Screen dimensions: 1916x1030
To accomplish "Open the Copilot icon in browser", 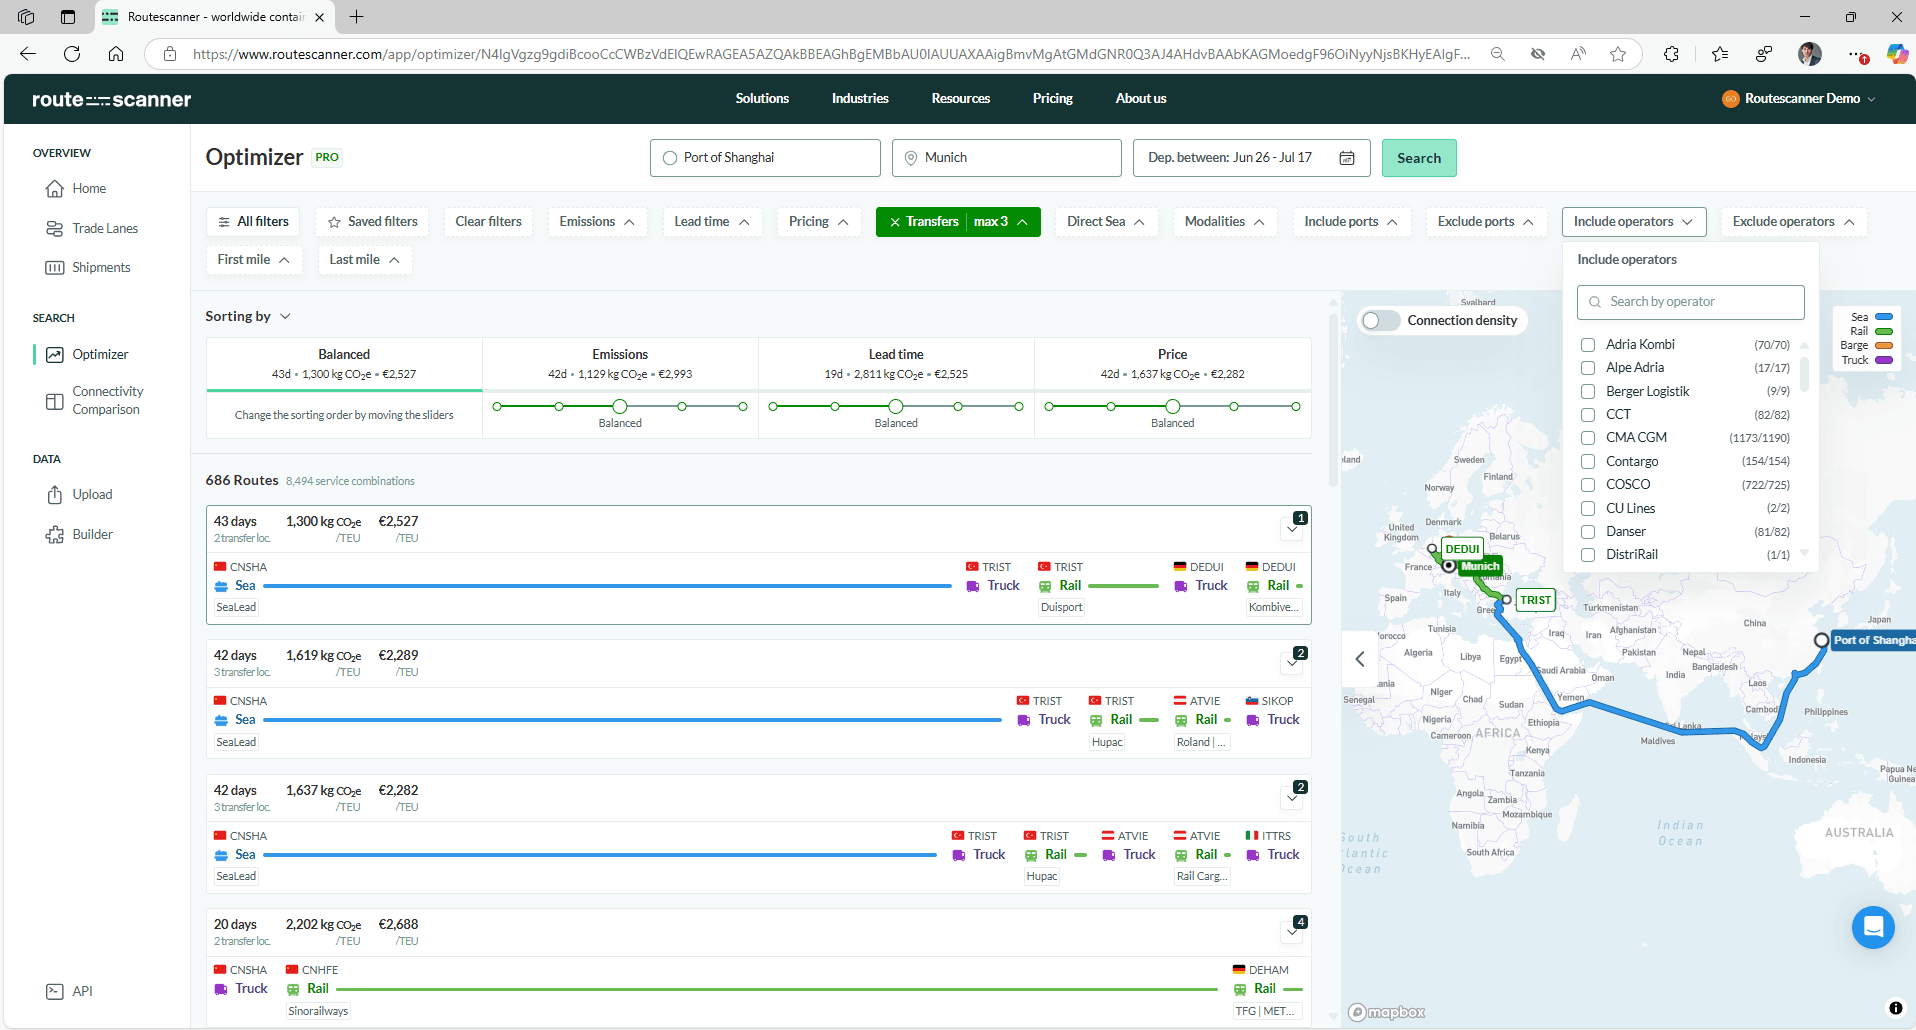I will (x=1897, y=54).
